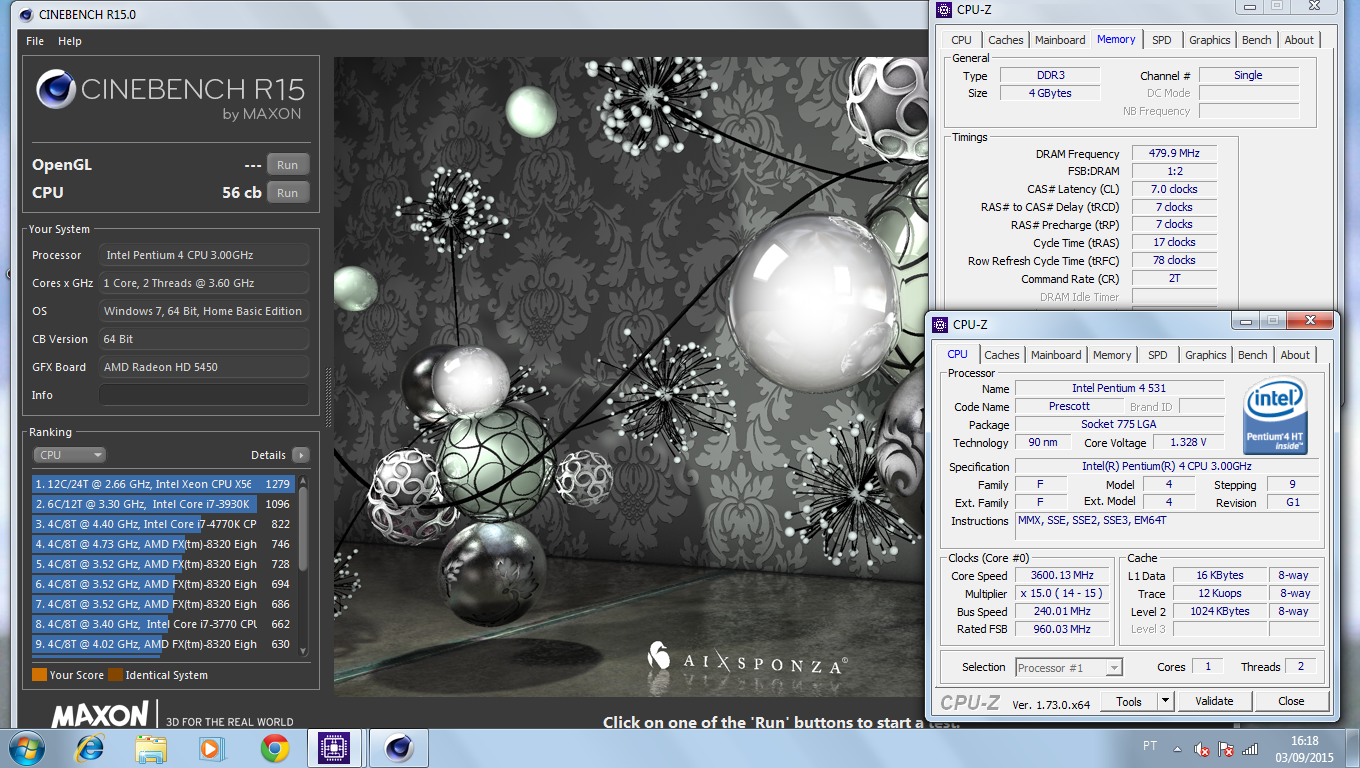Screen dimensions: 1360x768
Task: Open Bench tab in back CPU-Z window
Action: click(x=1257, y=40)
